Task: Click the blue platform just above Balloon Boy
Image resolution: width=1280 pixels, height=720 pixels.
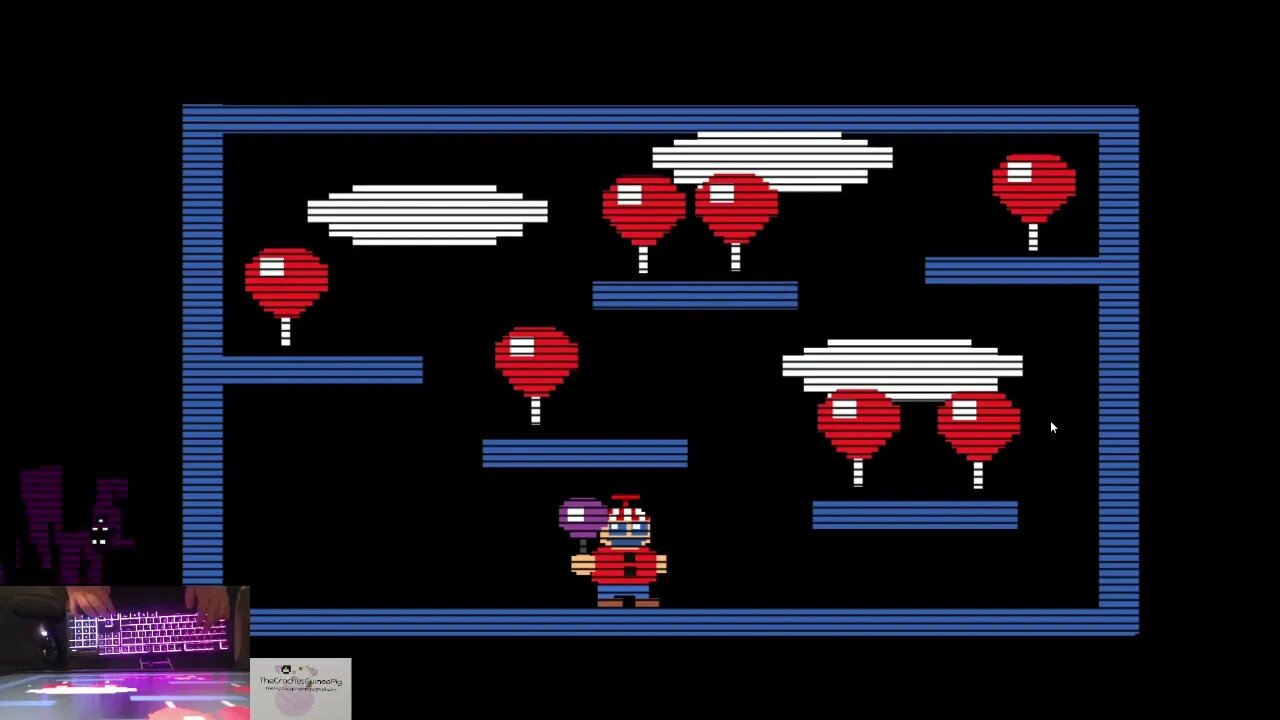Action: pyautogui.click(x=585, y=453)
